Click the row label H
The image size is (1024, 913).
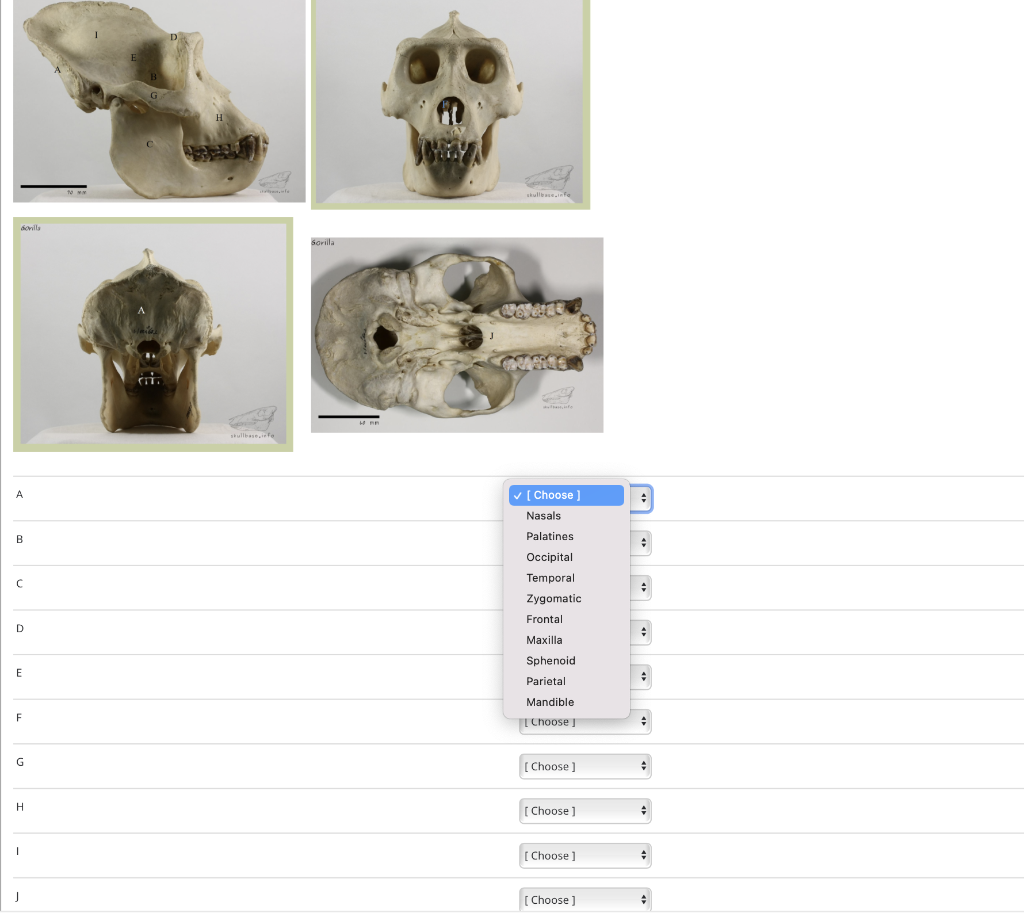20,807
